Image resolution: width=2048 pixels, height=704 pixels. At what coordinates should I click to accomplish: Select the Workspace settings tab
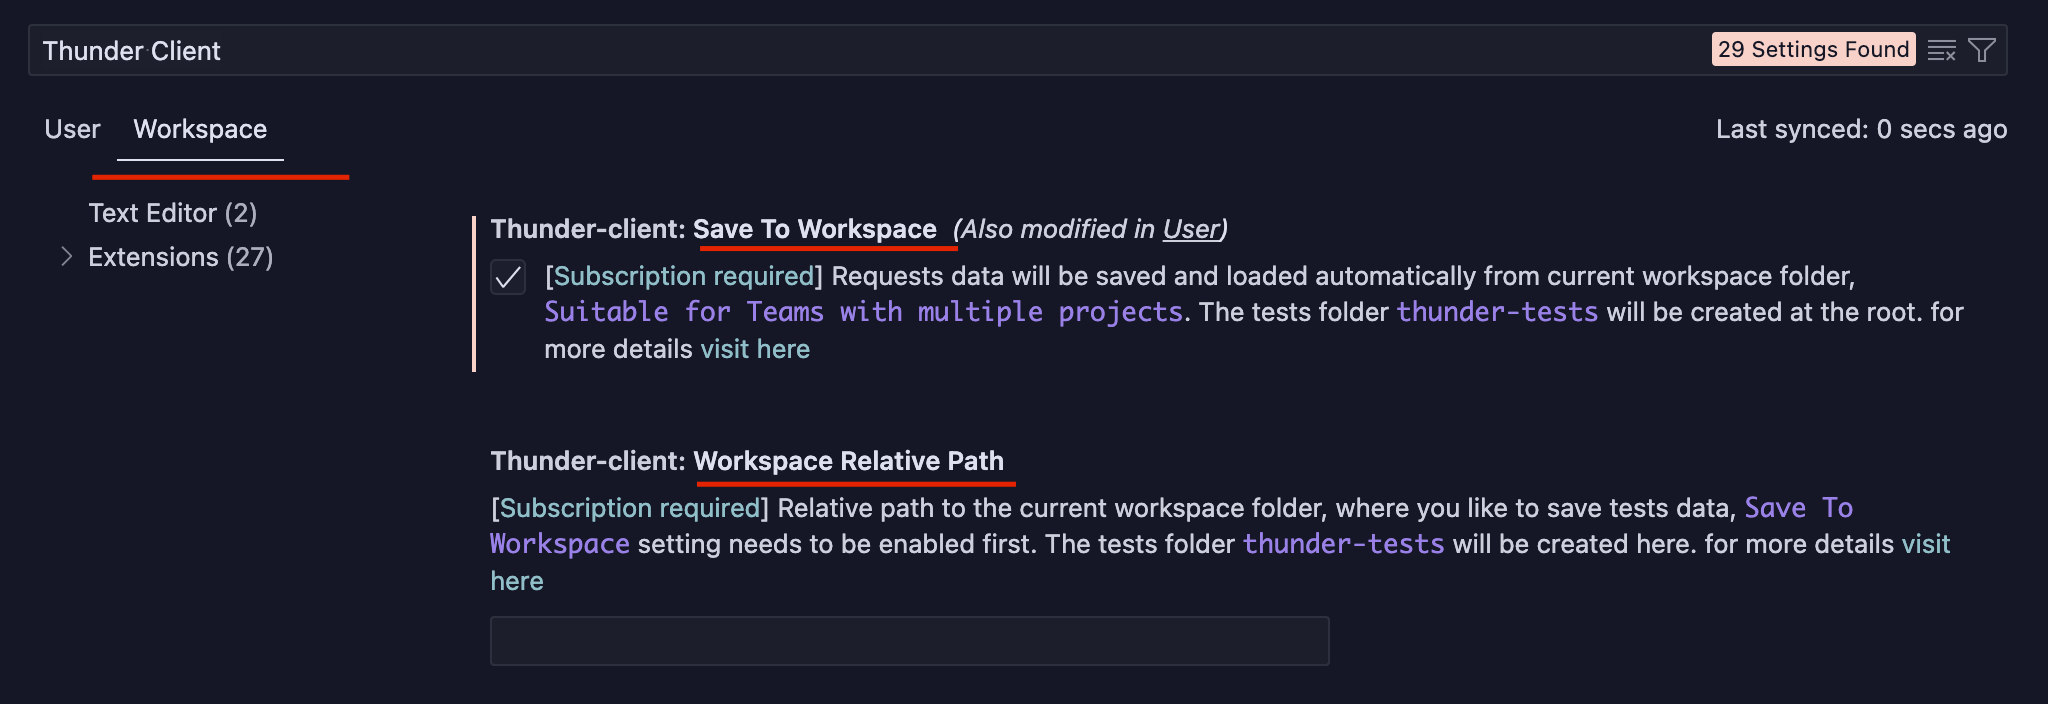tap(200, 129)
